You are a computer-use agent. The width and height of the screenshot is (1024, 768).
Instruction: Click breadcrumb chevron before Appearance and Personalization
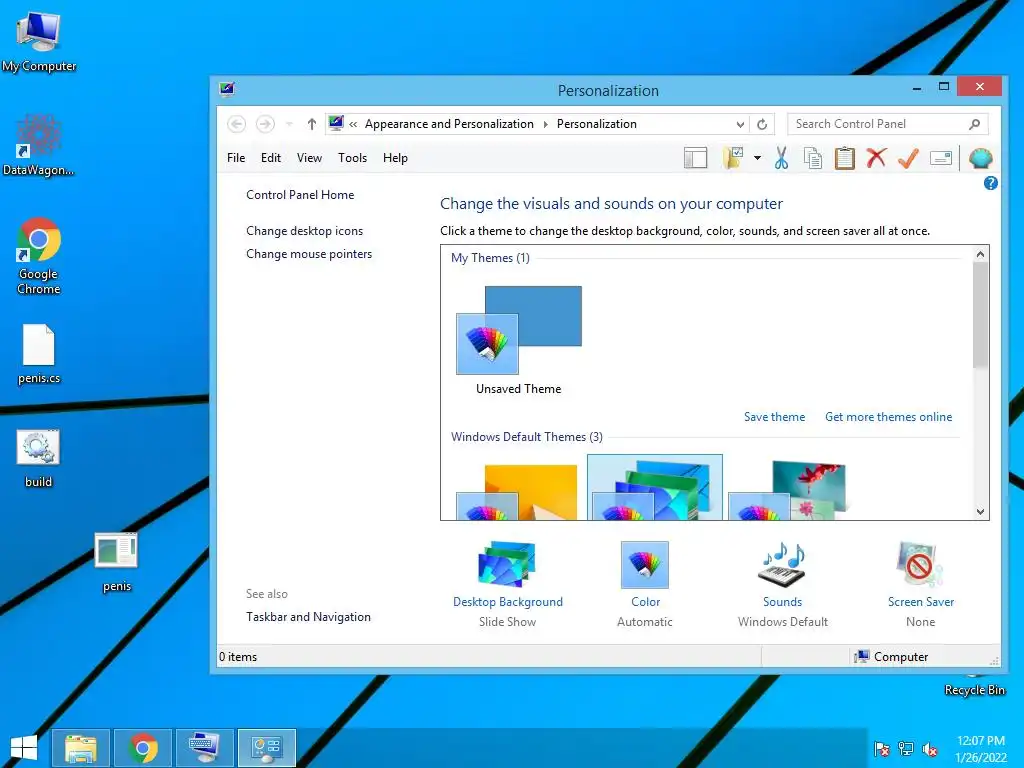[x=353, y=124]
